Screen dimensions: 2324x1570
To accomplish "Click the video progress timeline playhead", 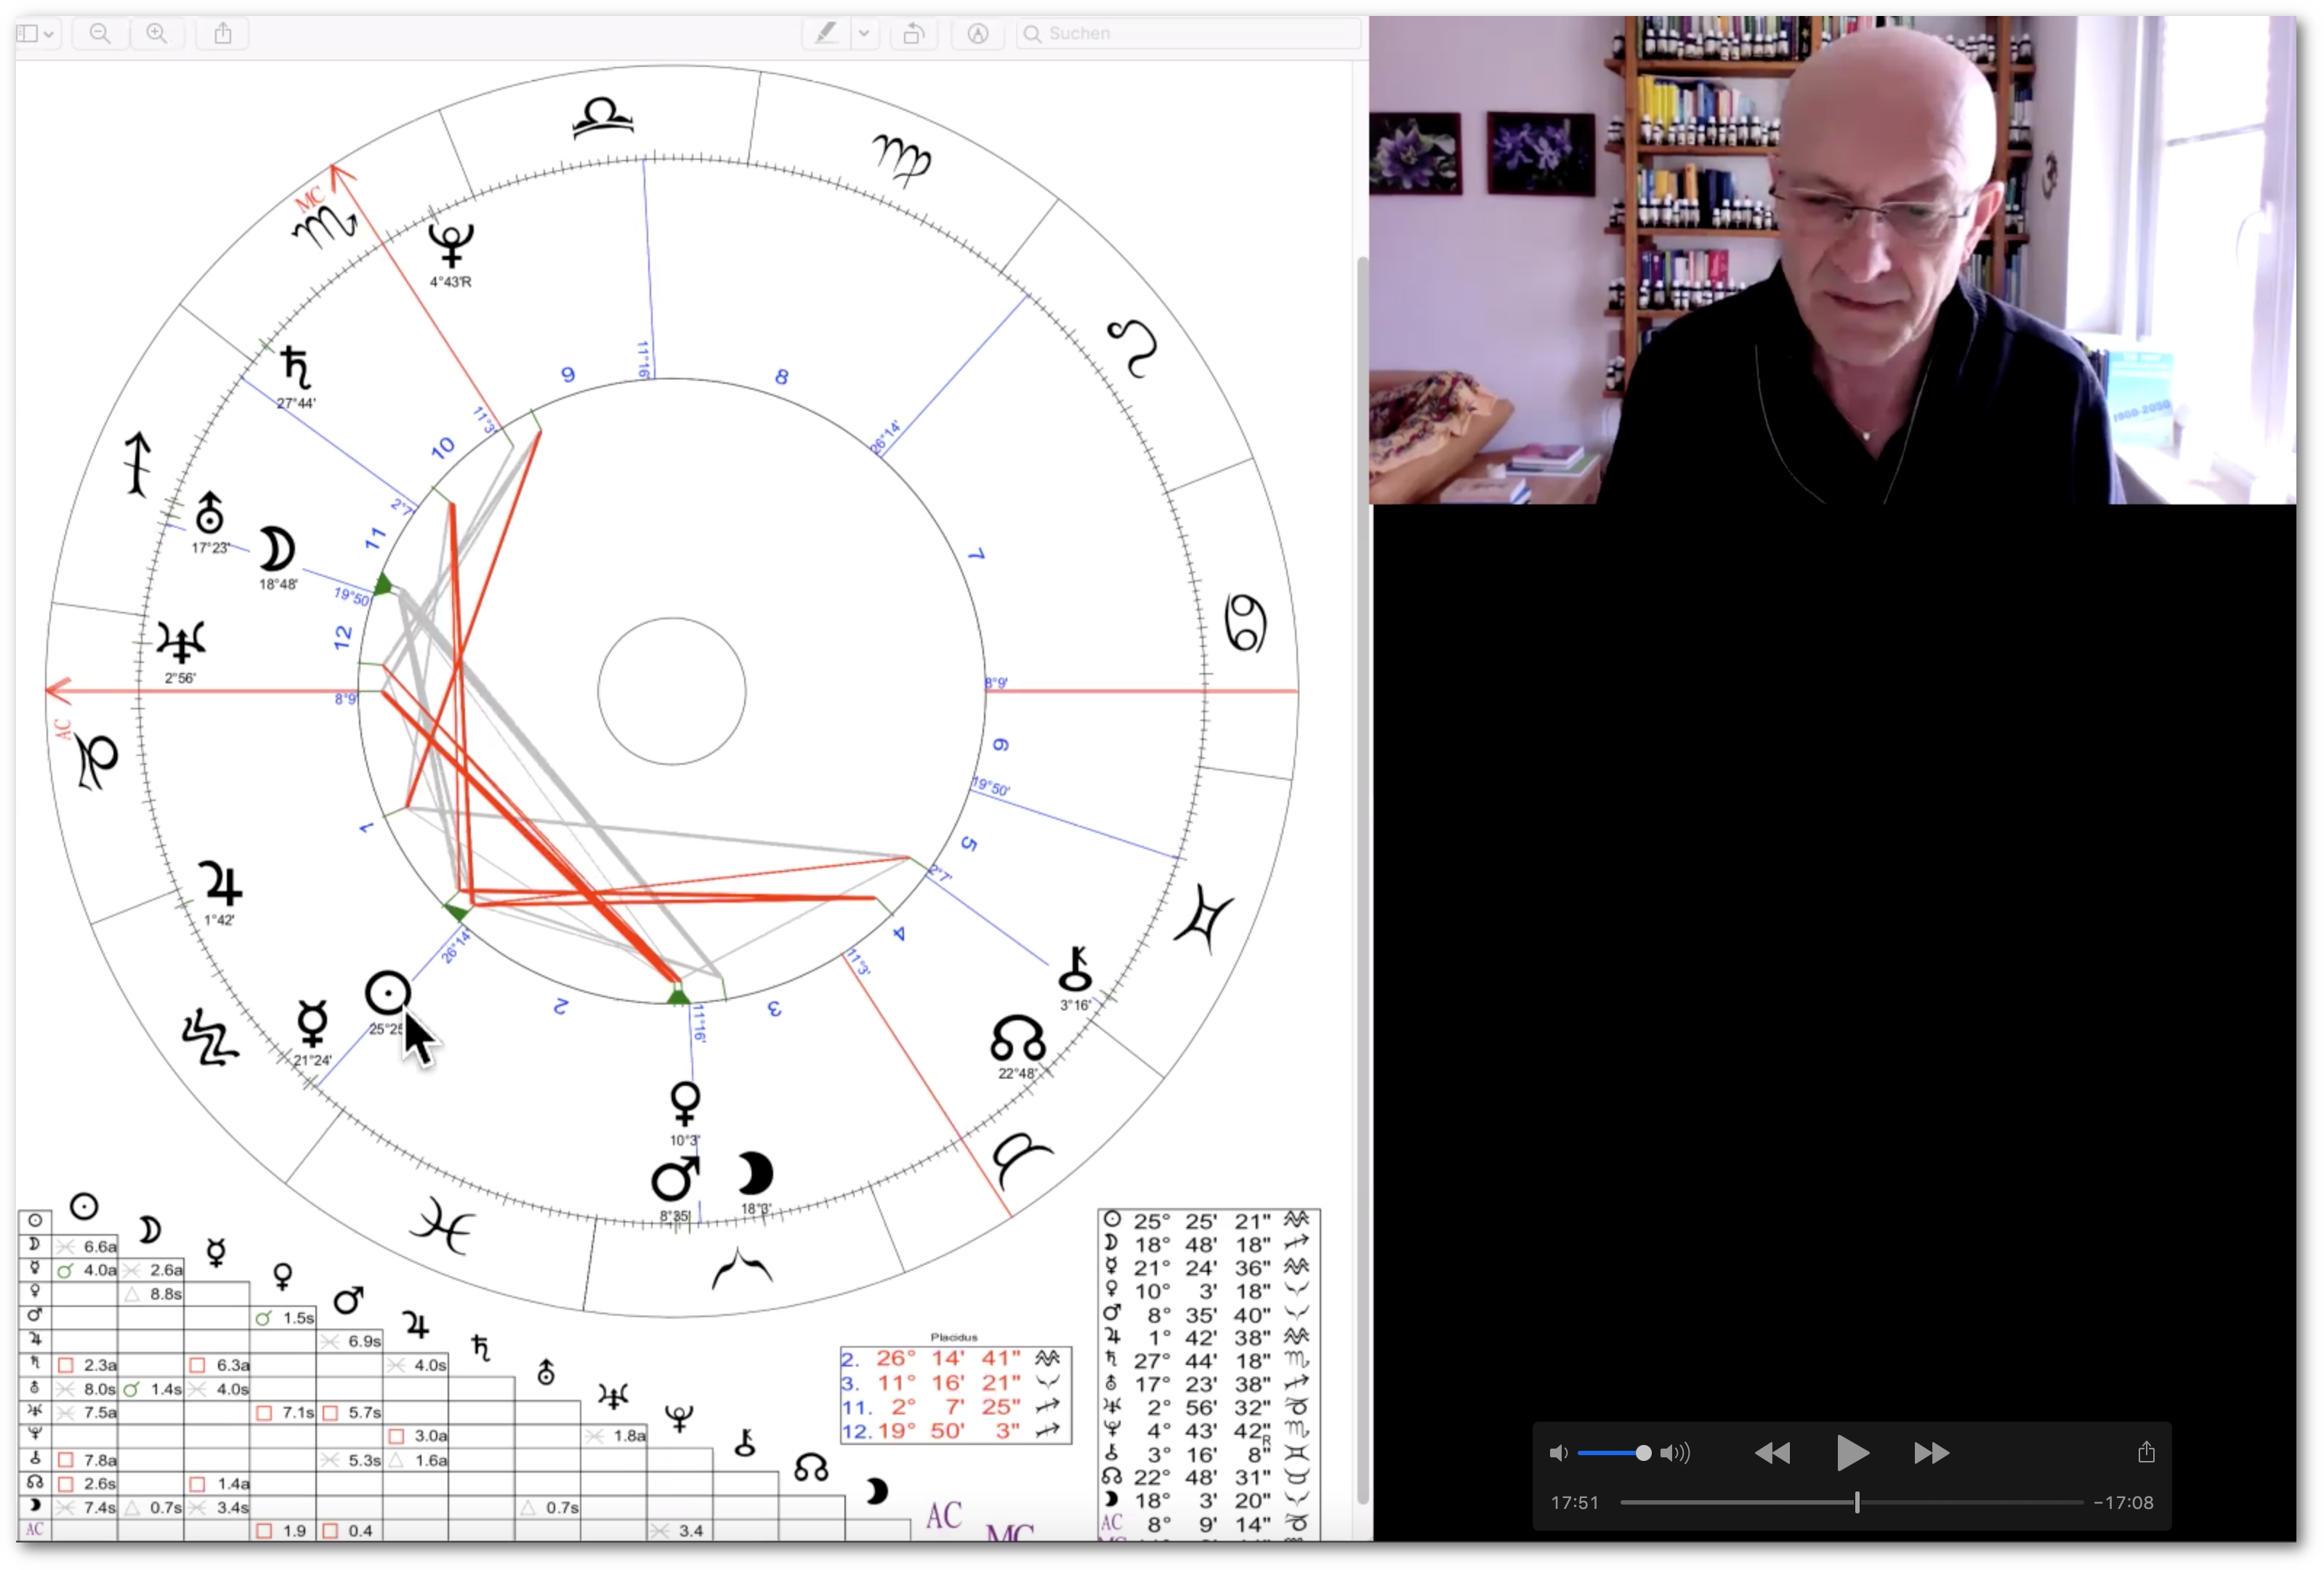I will click(1857, 1502).
